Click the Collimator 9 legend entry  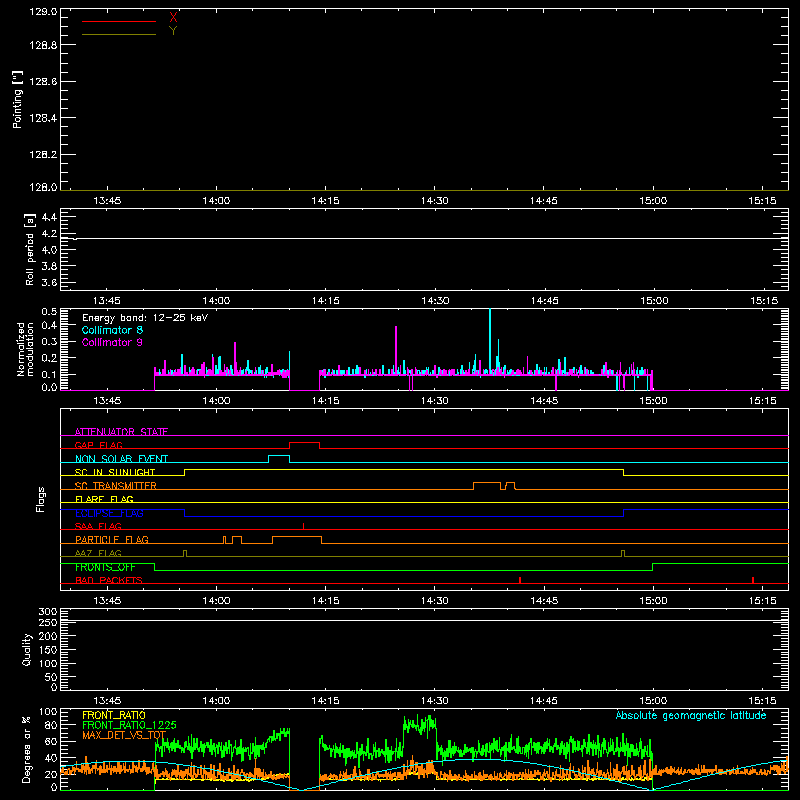(112, 342)
